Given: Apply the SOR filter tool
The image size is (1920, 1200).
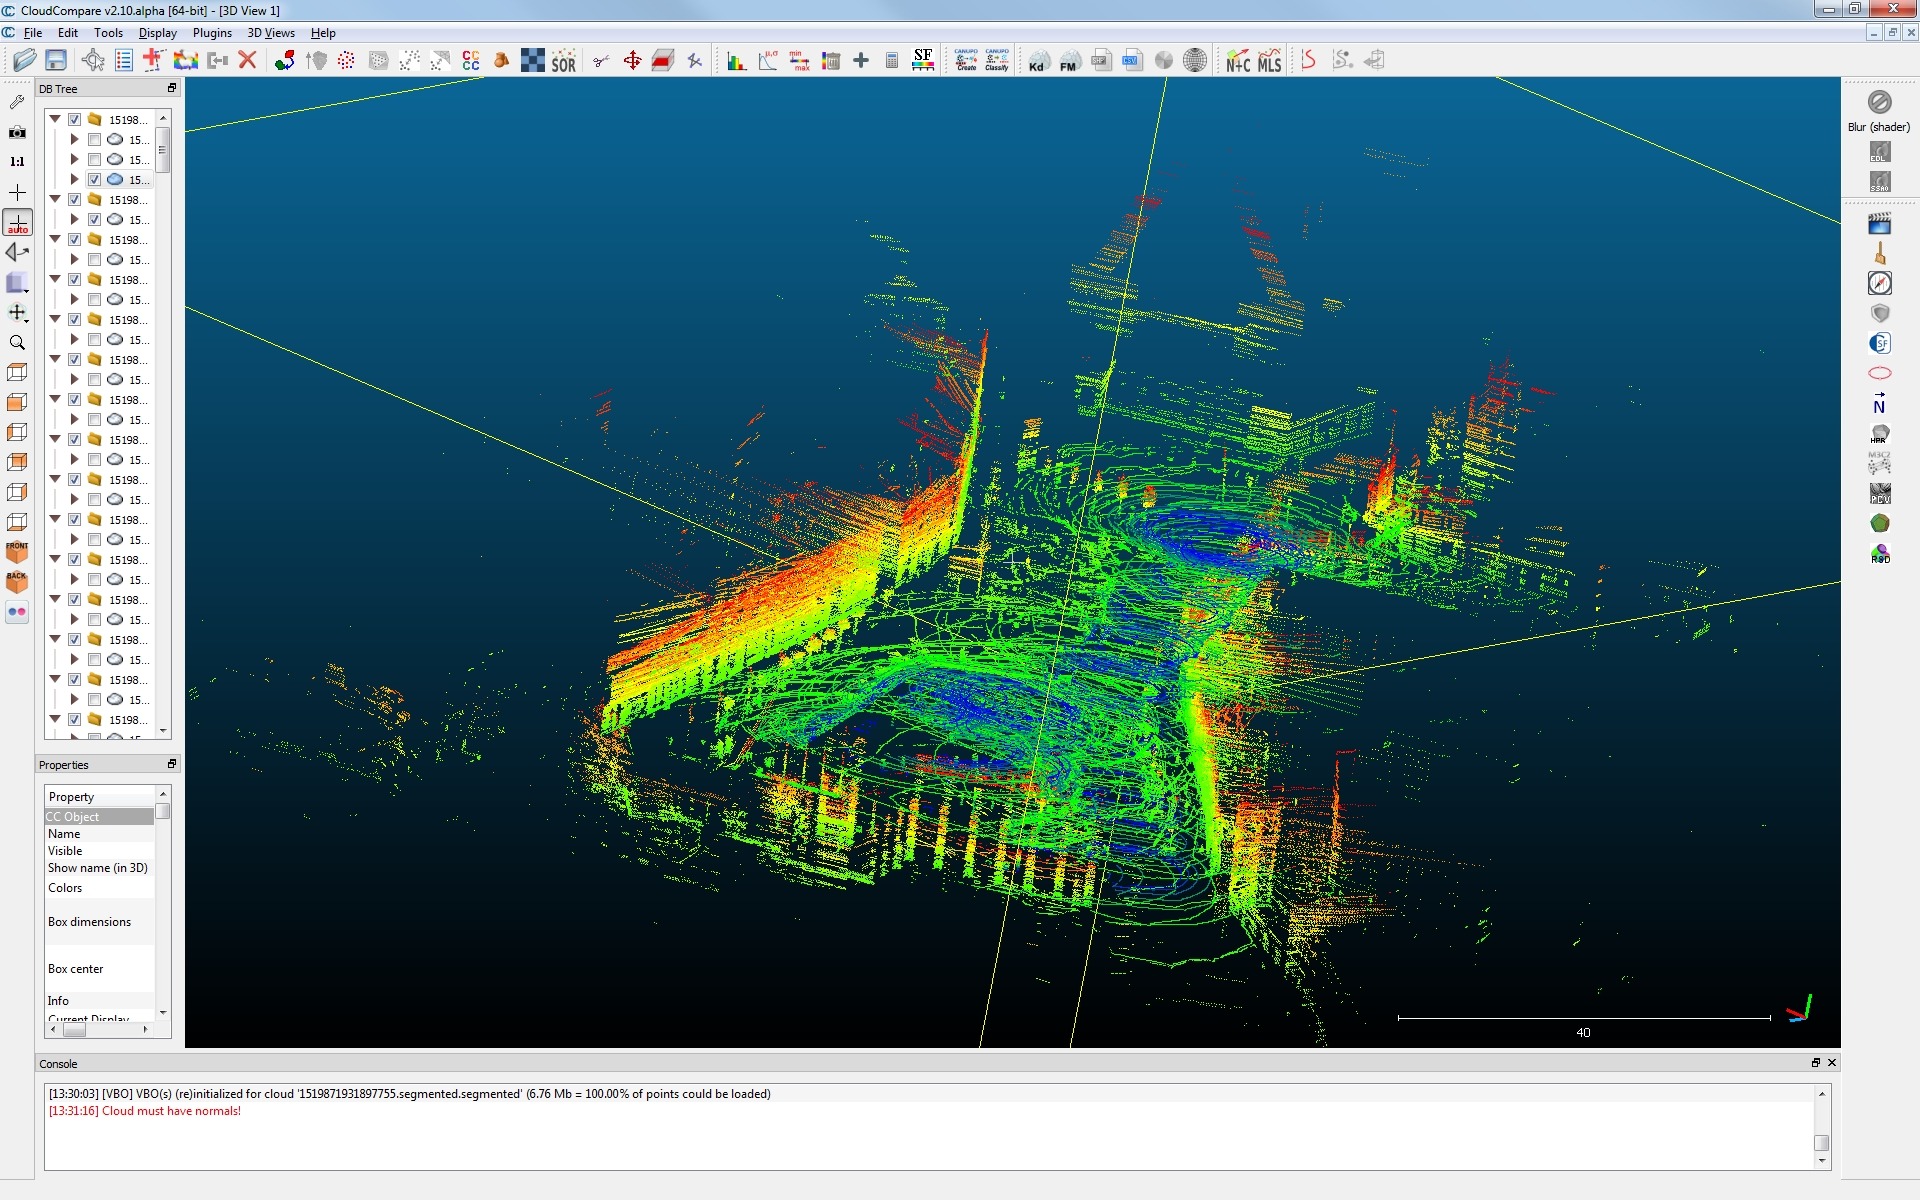Looking at the screenshot, I should click(x=564, y=62).
